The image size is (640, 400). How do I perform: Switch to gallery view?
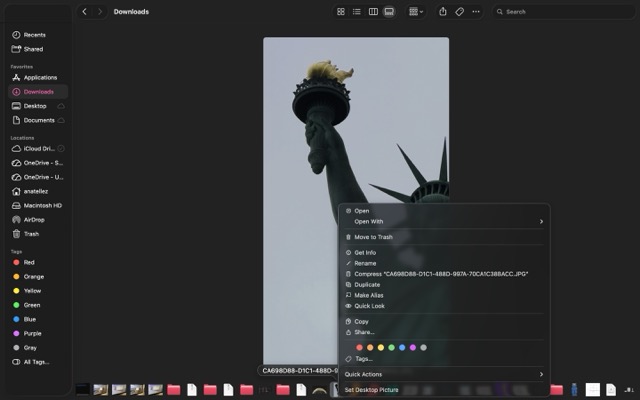tap(389, 11)
